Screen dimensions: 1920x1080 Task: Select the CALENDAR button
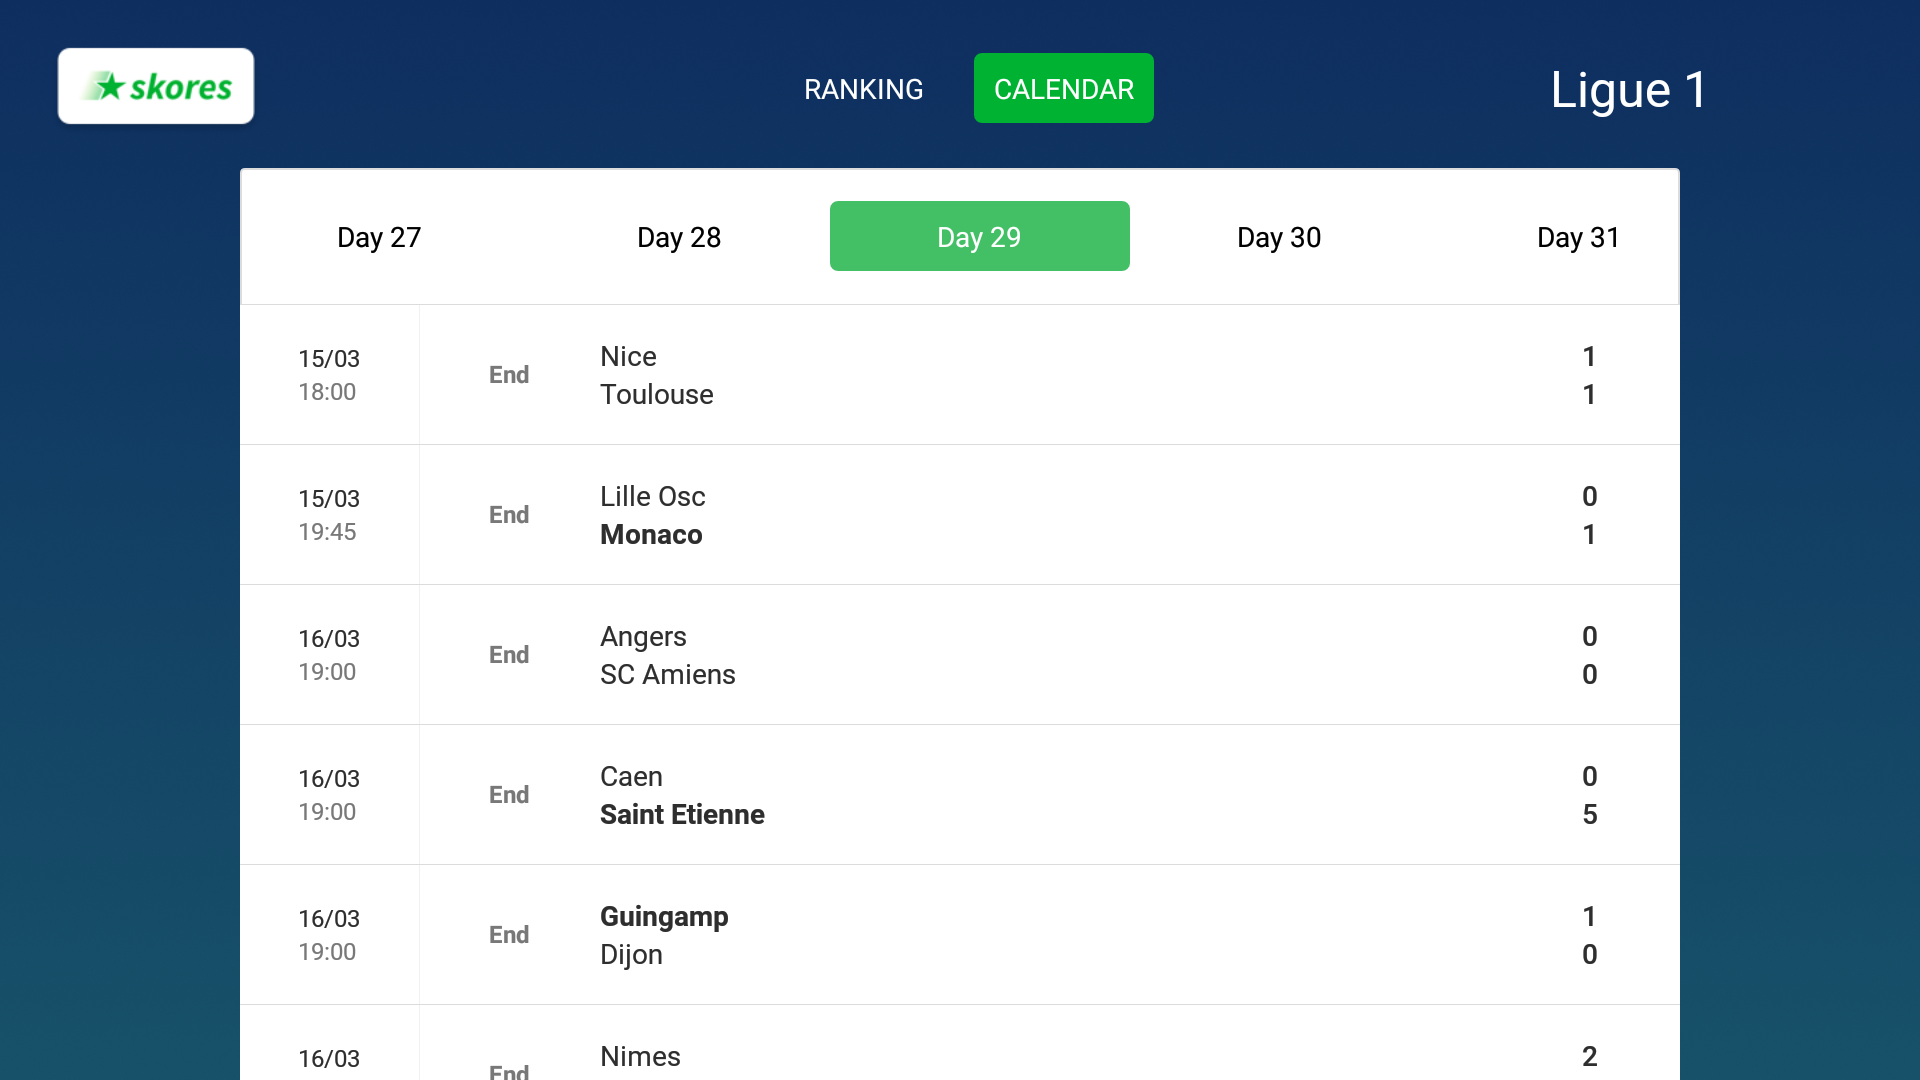point(1064,89)
